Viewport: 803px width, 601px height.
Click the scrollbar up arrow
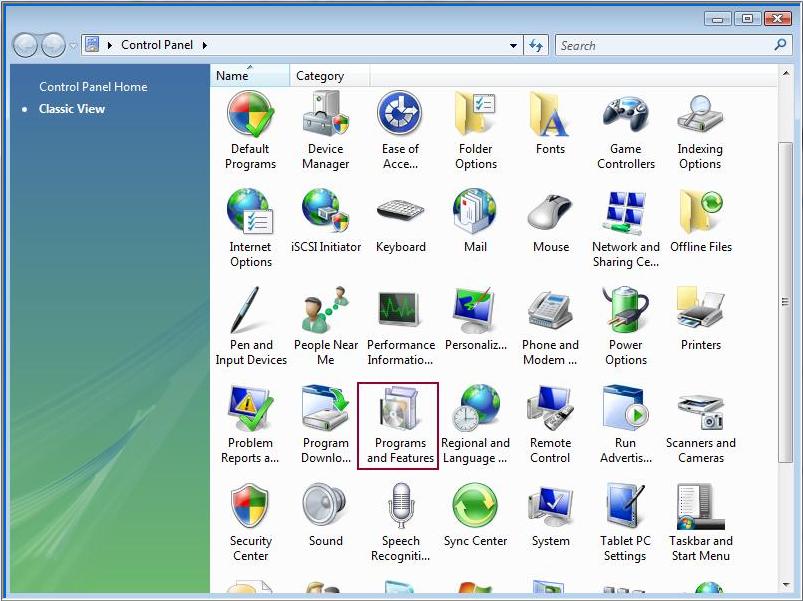[786, 73]
